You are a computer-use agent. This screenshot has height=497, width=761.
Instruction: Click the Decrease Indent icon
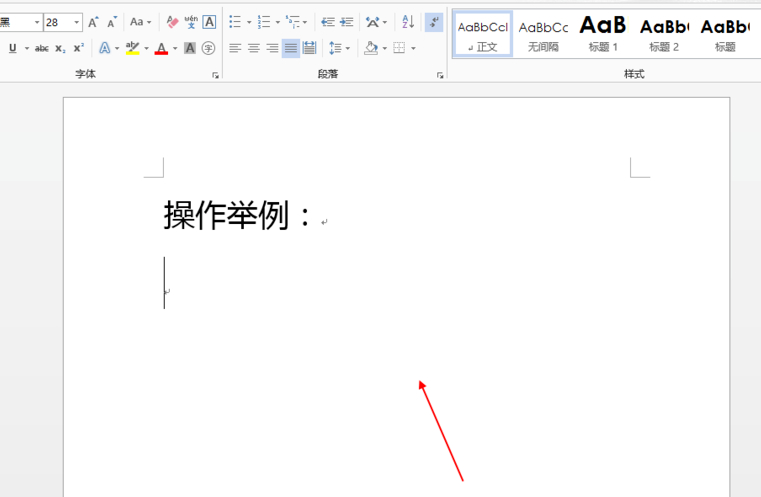327,22
